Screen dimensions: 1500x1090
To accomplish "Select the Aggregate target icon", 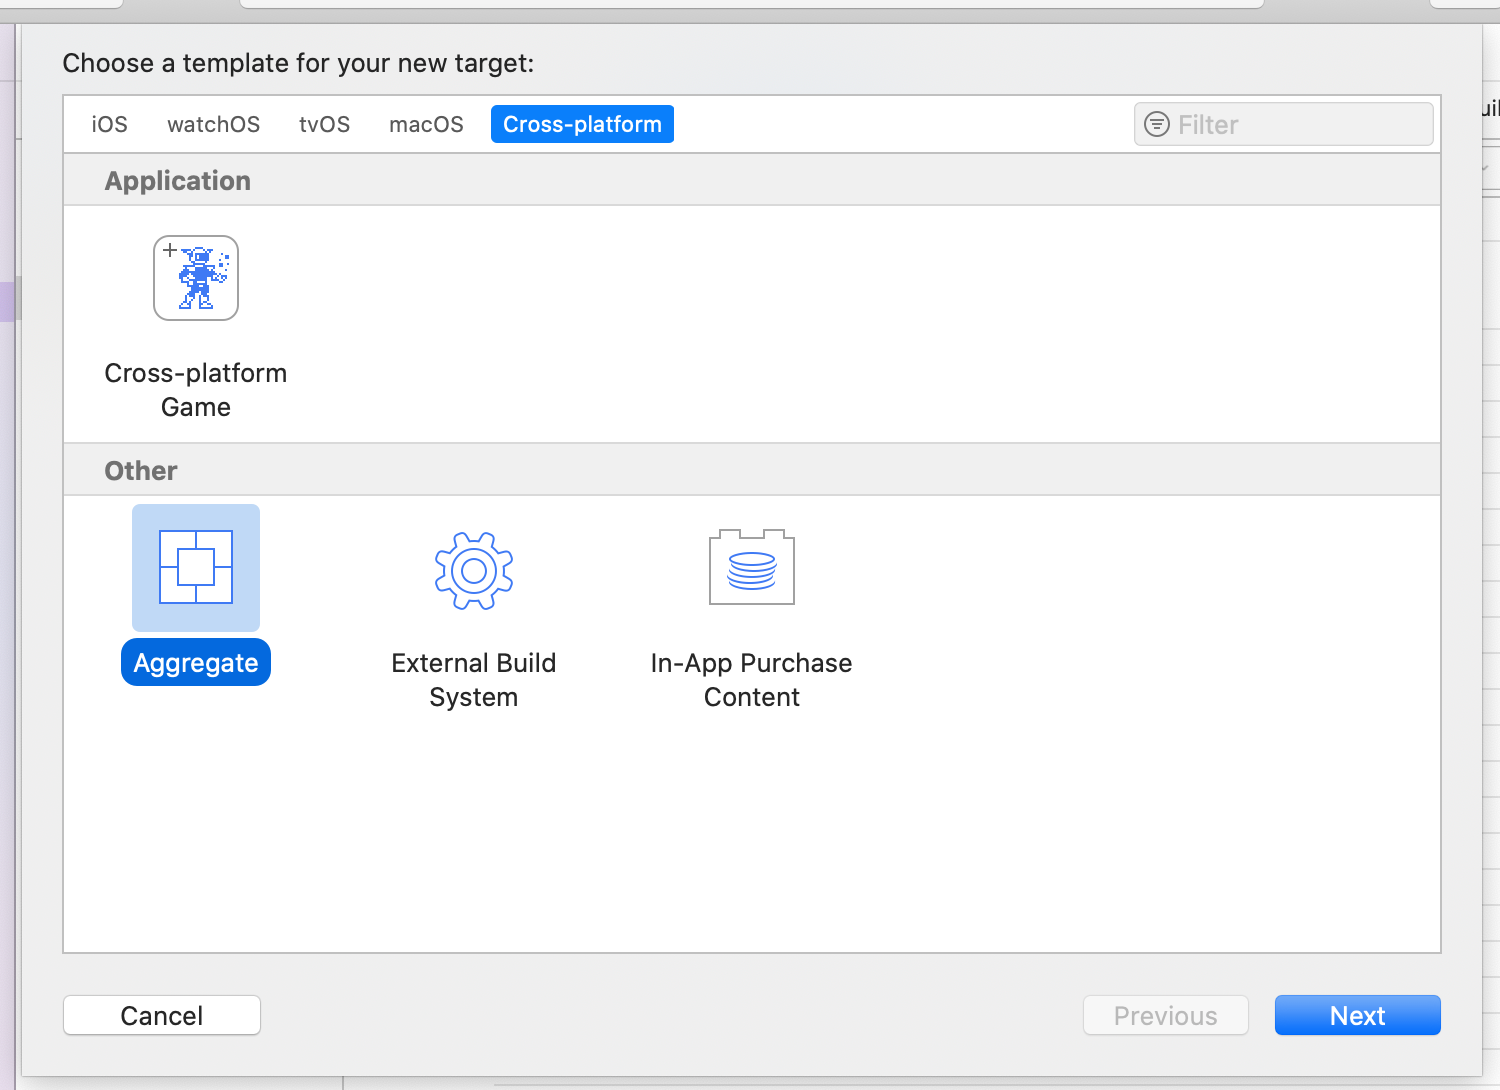I will coord(196,567).
